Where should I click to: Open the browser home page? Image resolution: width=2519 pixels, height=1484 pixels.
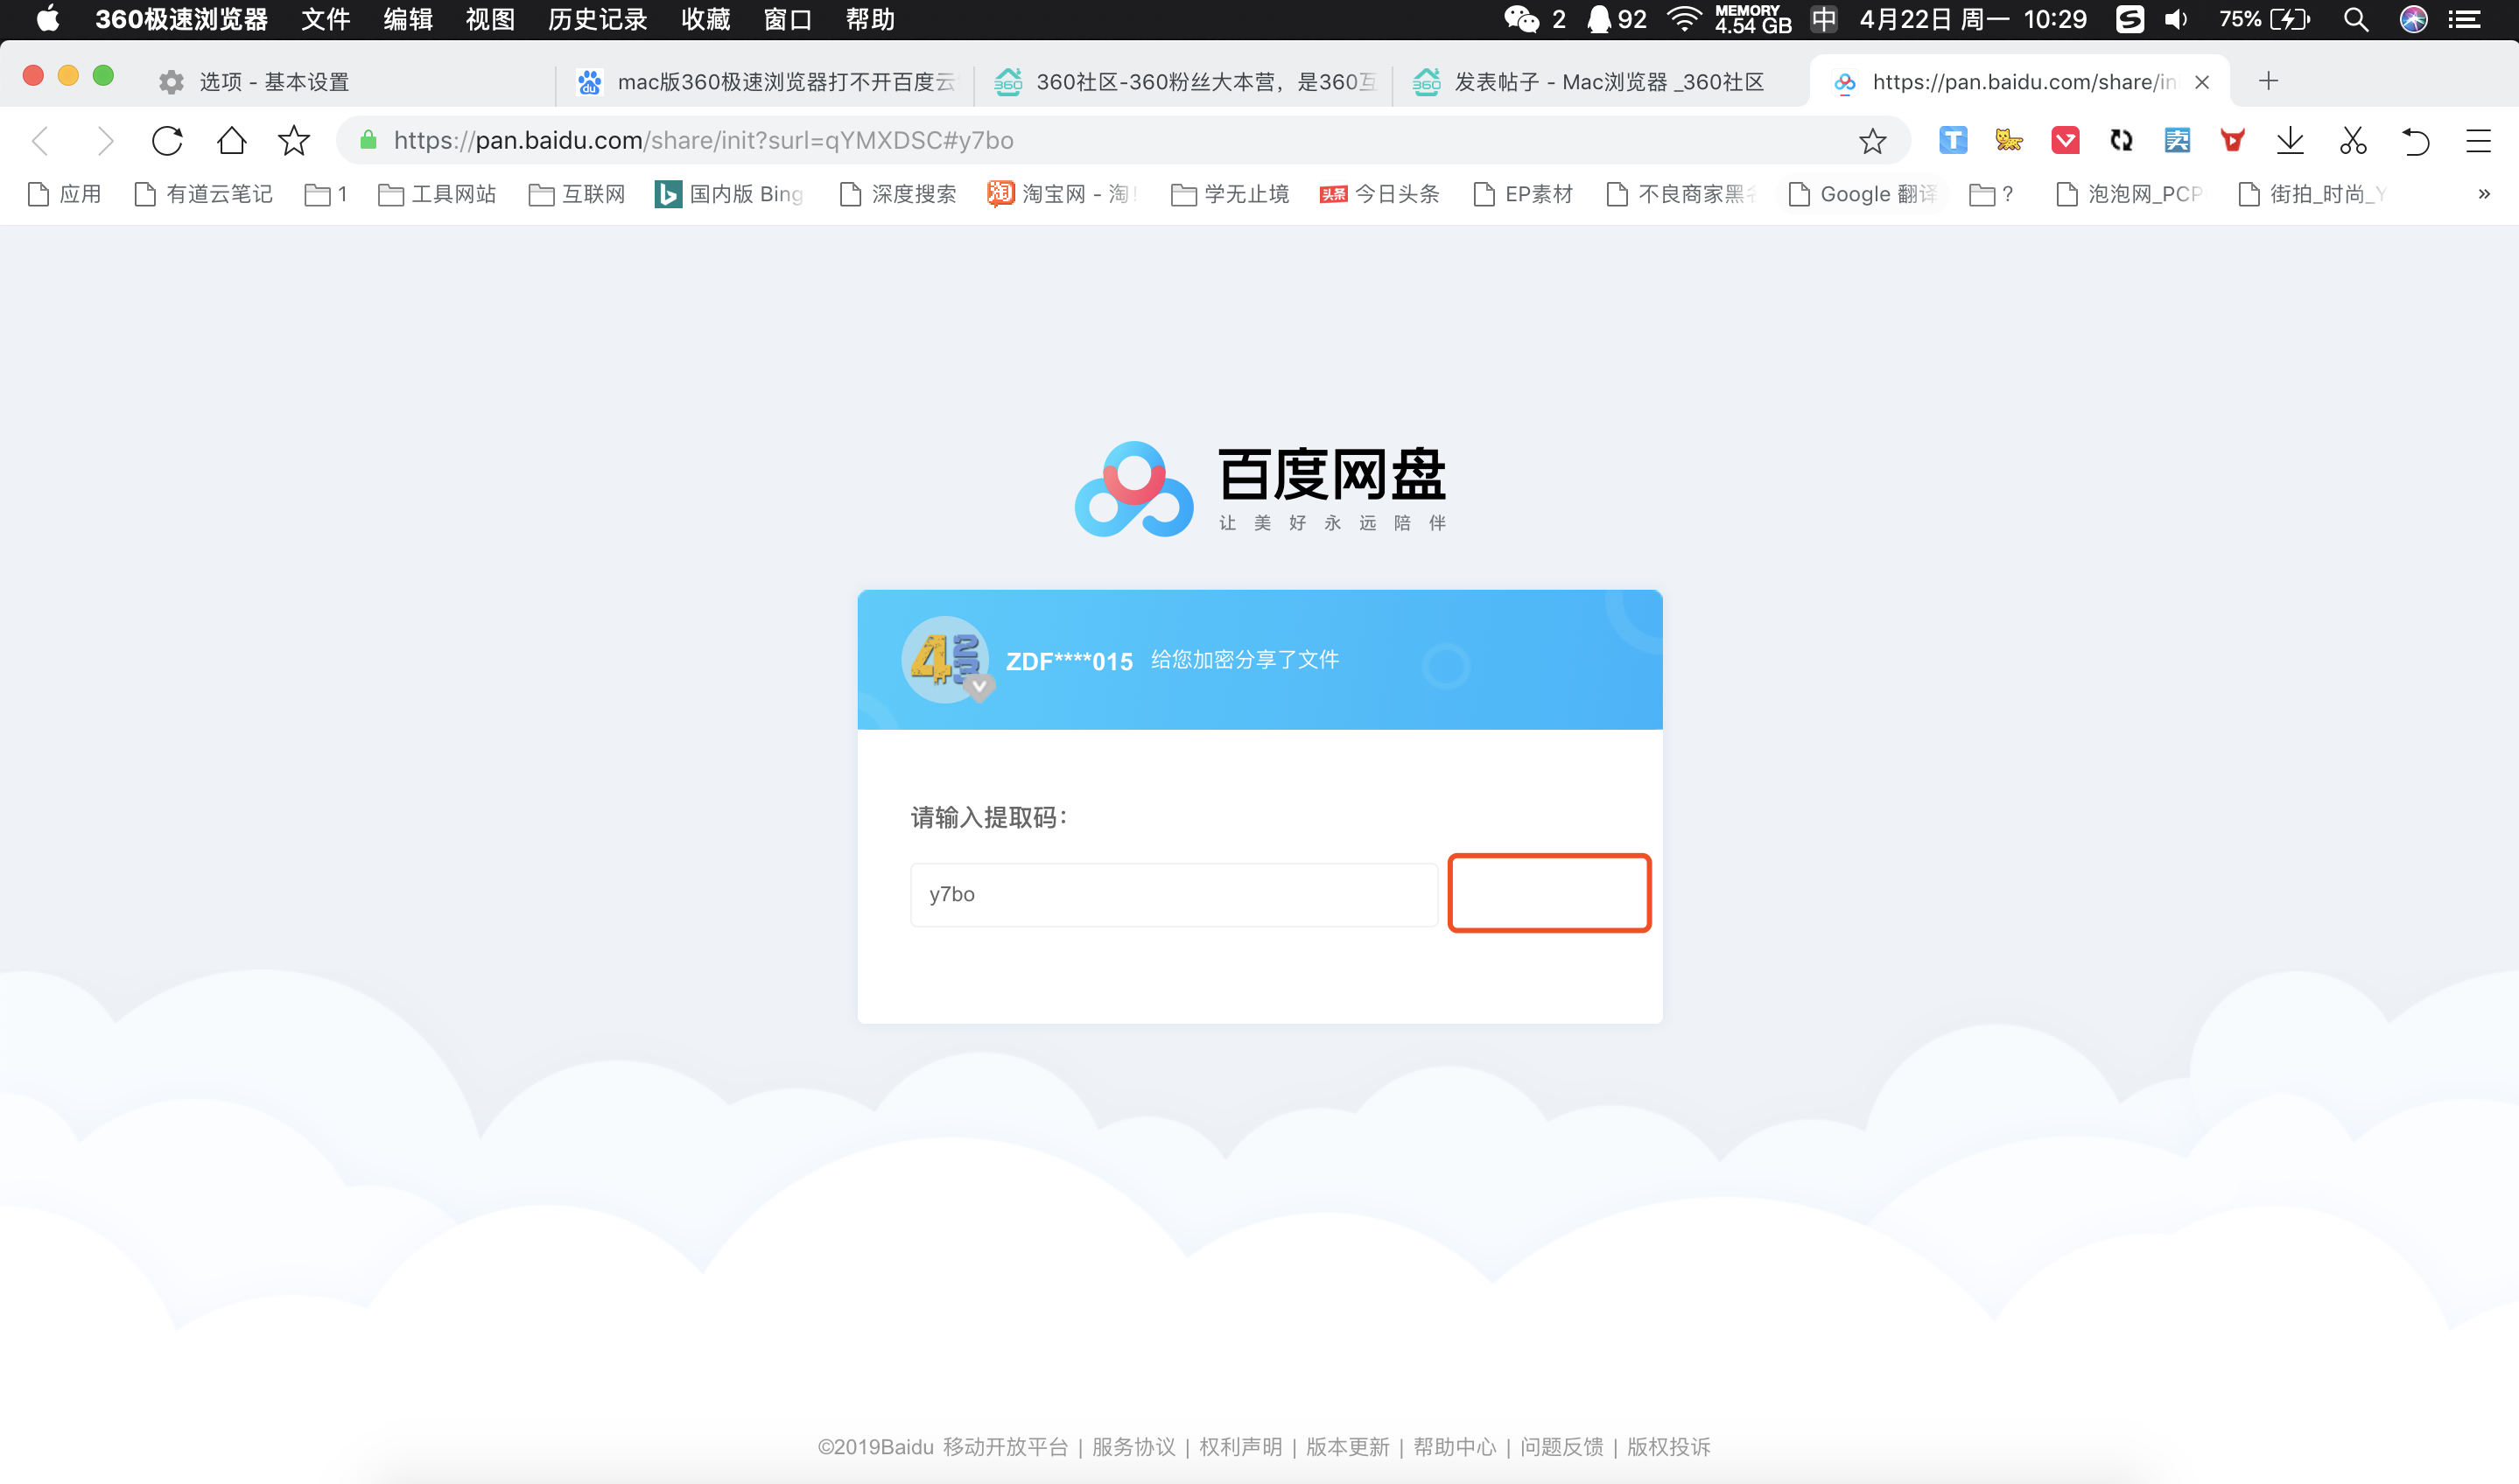(x=231, y=140)
